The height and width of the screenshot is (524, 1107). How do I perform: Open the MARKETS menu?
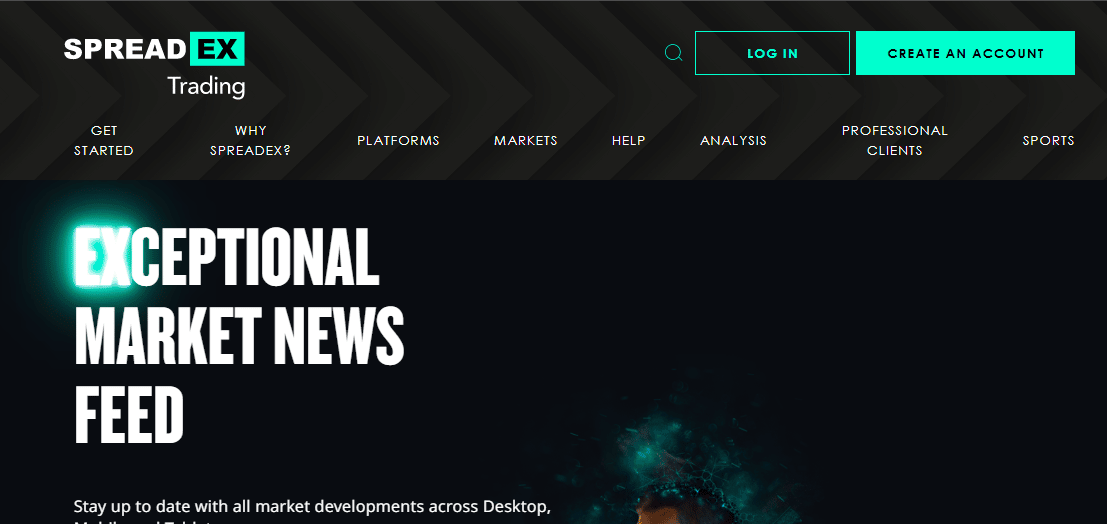pyautogui.click(x=526, y=141)
